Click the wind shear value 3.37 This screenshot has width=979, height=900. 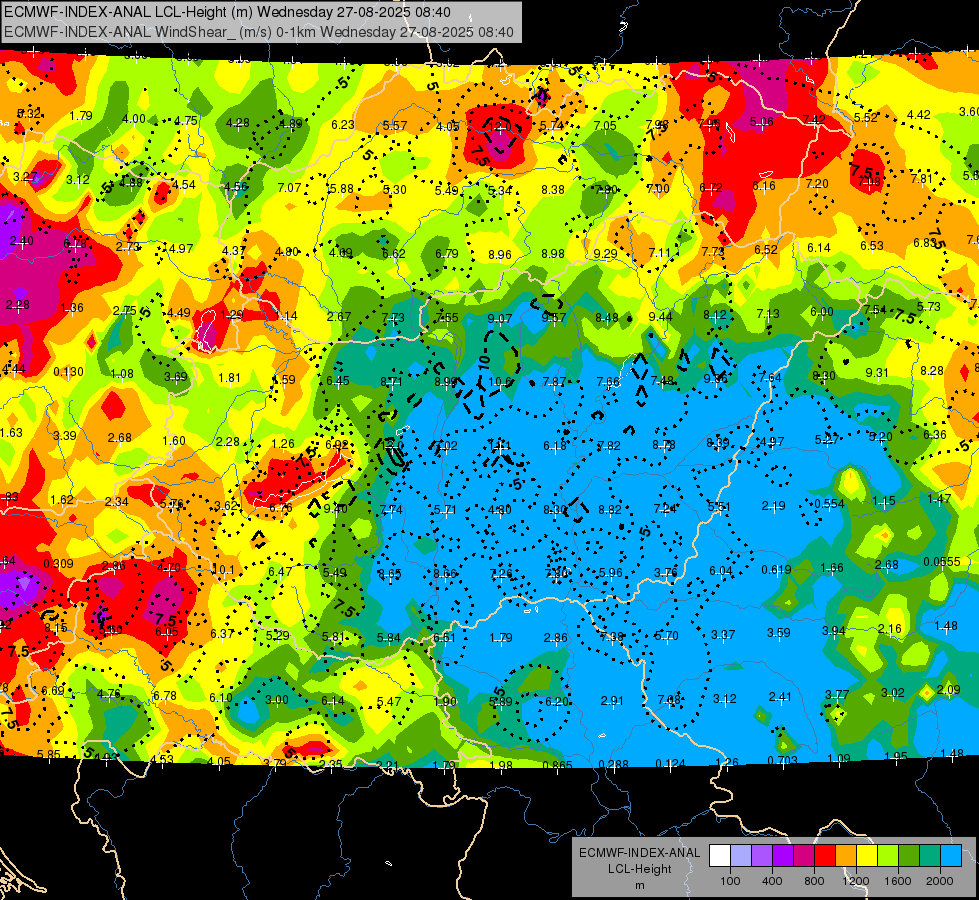pyautogui.click(x=723, y=635)
